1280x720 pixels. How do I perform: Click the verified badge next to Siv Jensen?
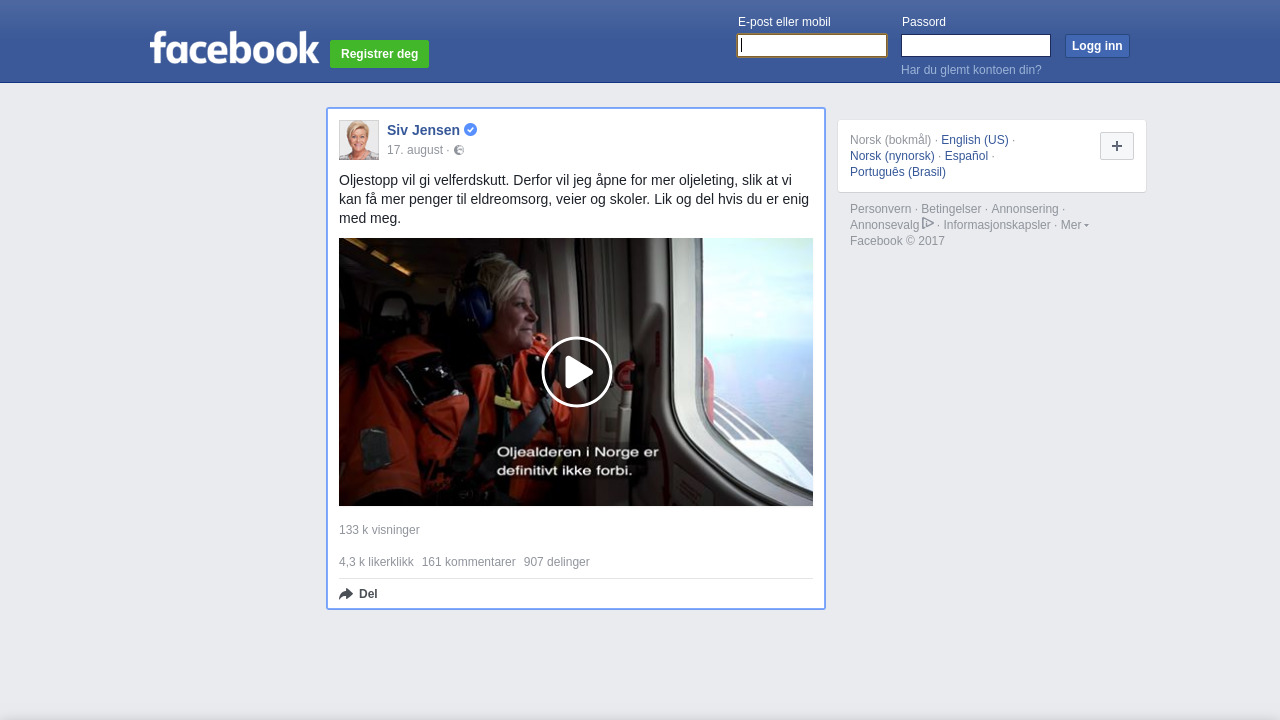[x=471, y=130]
